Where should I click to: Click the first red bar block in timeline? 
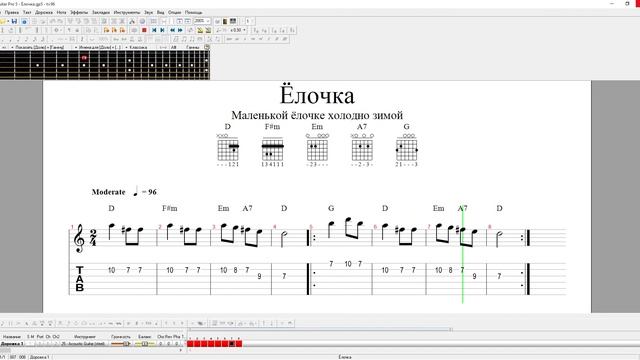click(x=190, y=344)
